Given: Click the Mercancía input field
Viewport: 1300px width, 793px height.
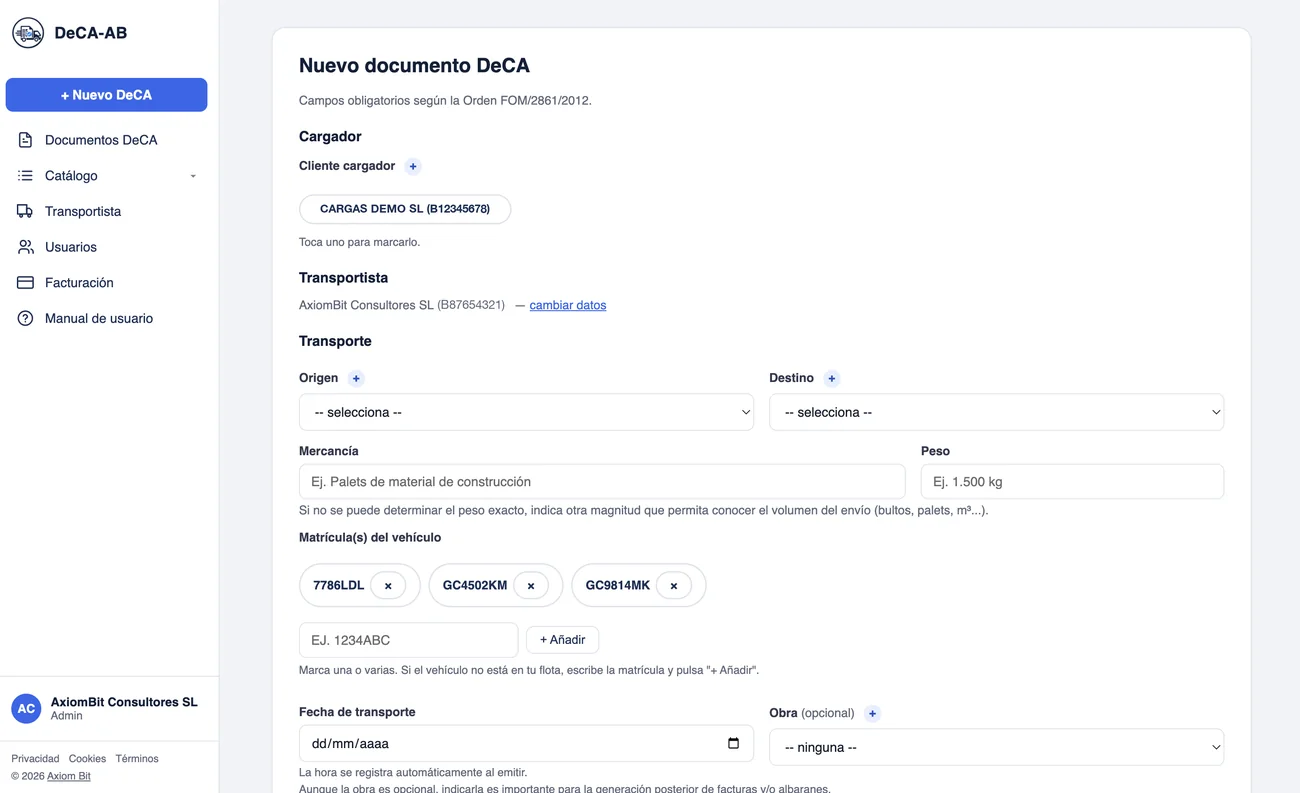Looking at the screenshot, I should 602,481.
